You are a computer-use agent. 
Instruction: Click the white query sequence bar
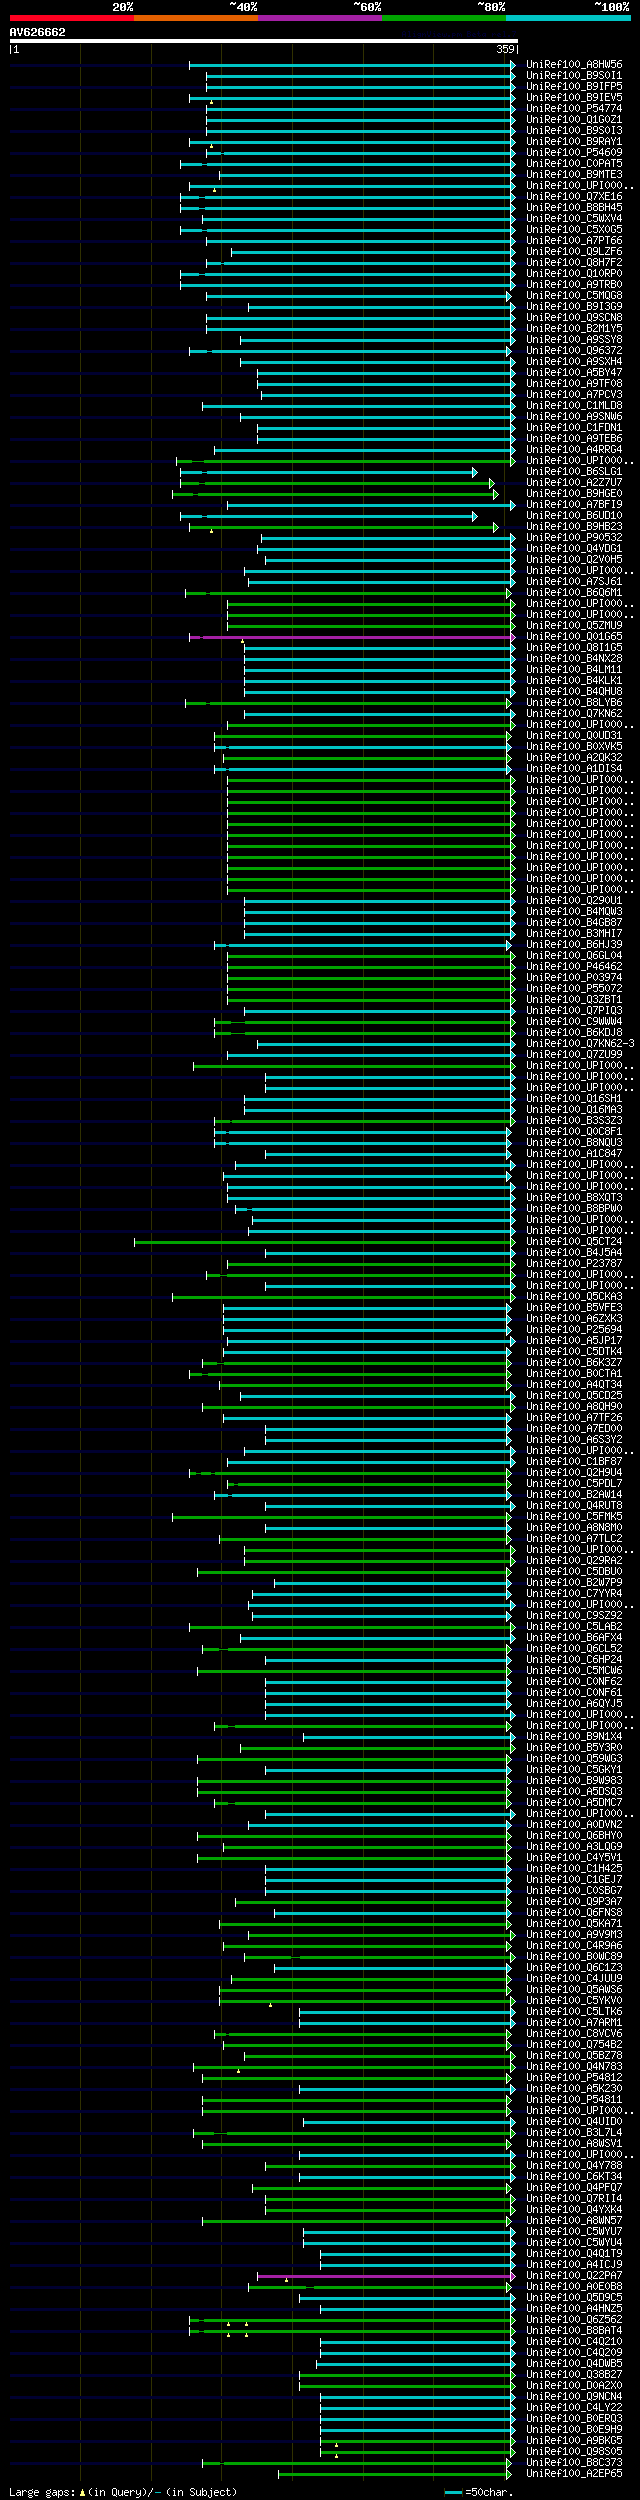tap(263, 41)
